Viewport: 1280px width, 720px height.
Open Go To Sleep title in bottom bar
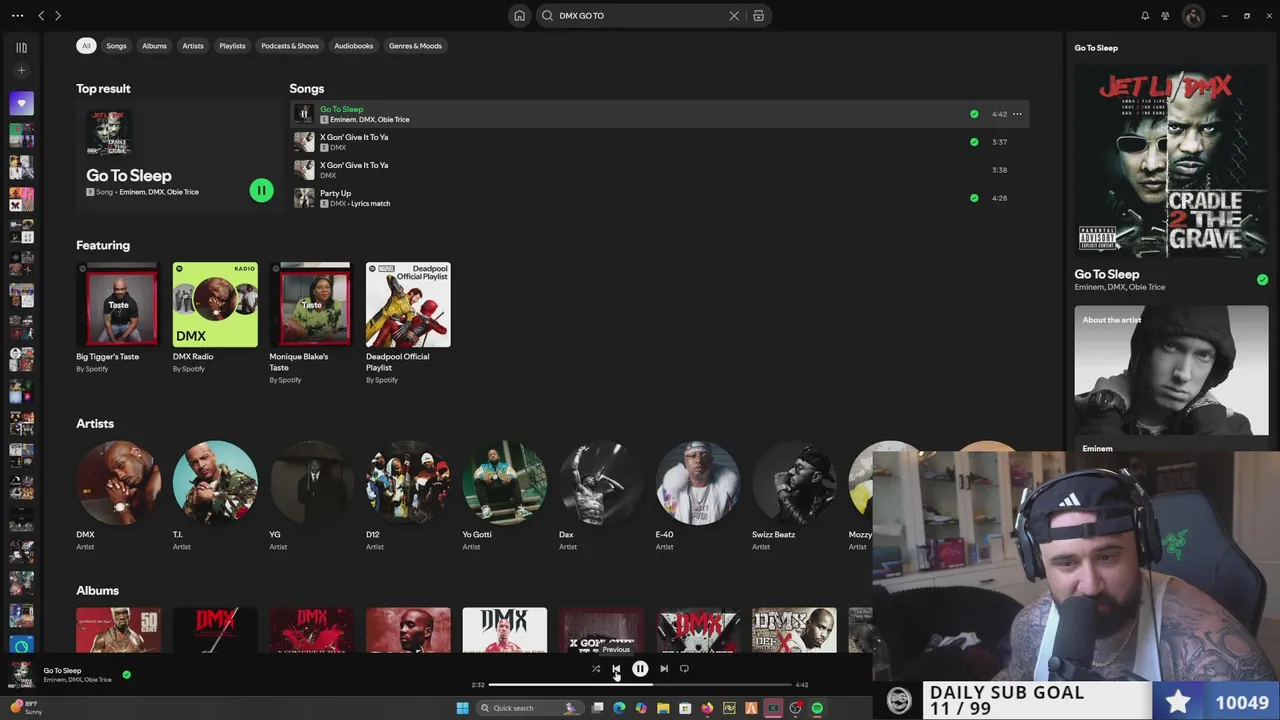62,671
